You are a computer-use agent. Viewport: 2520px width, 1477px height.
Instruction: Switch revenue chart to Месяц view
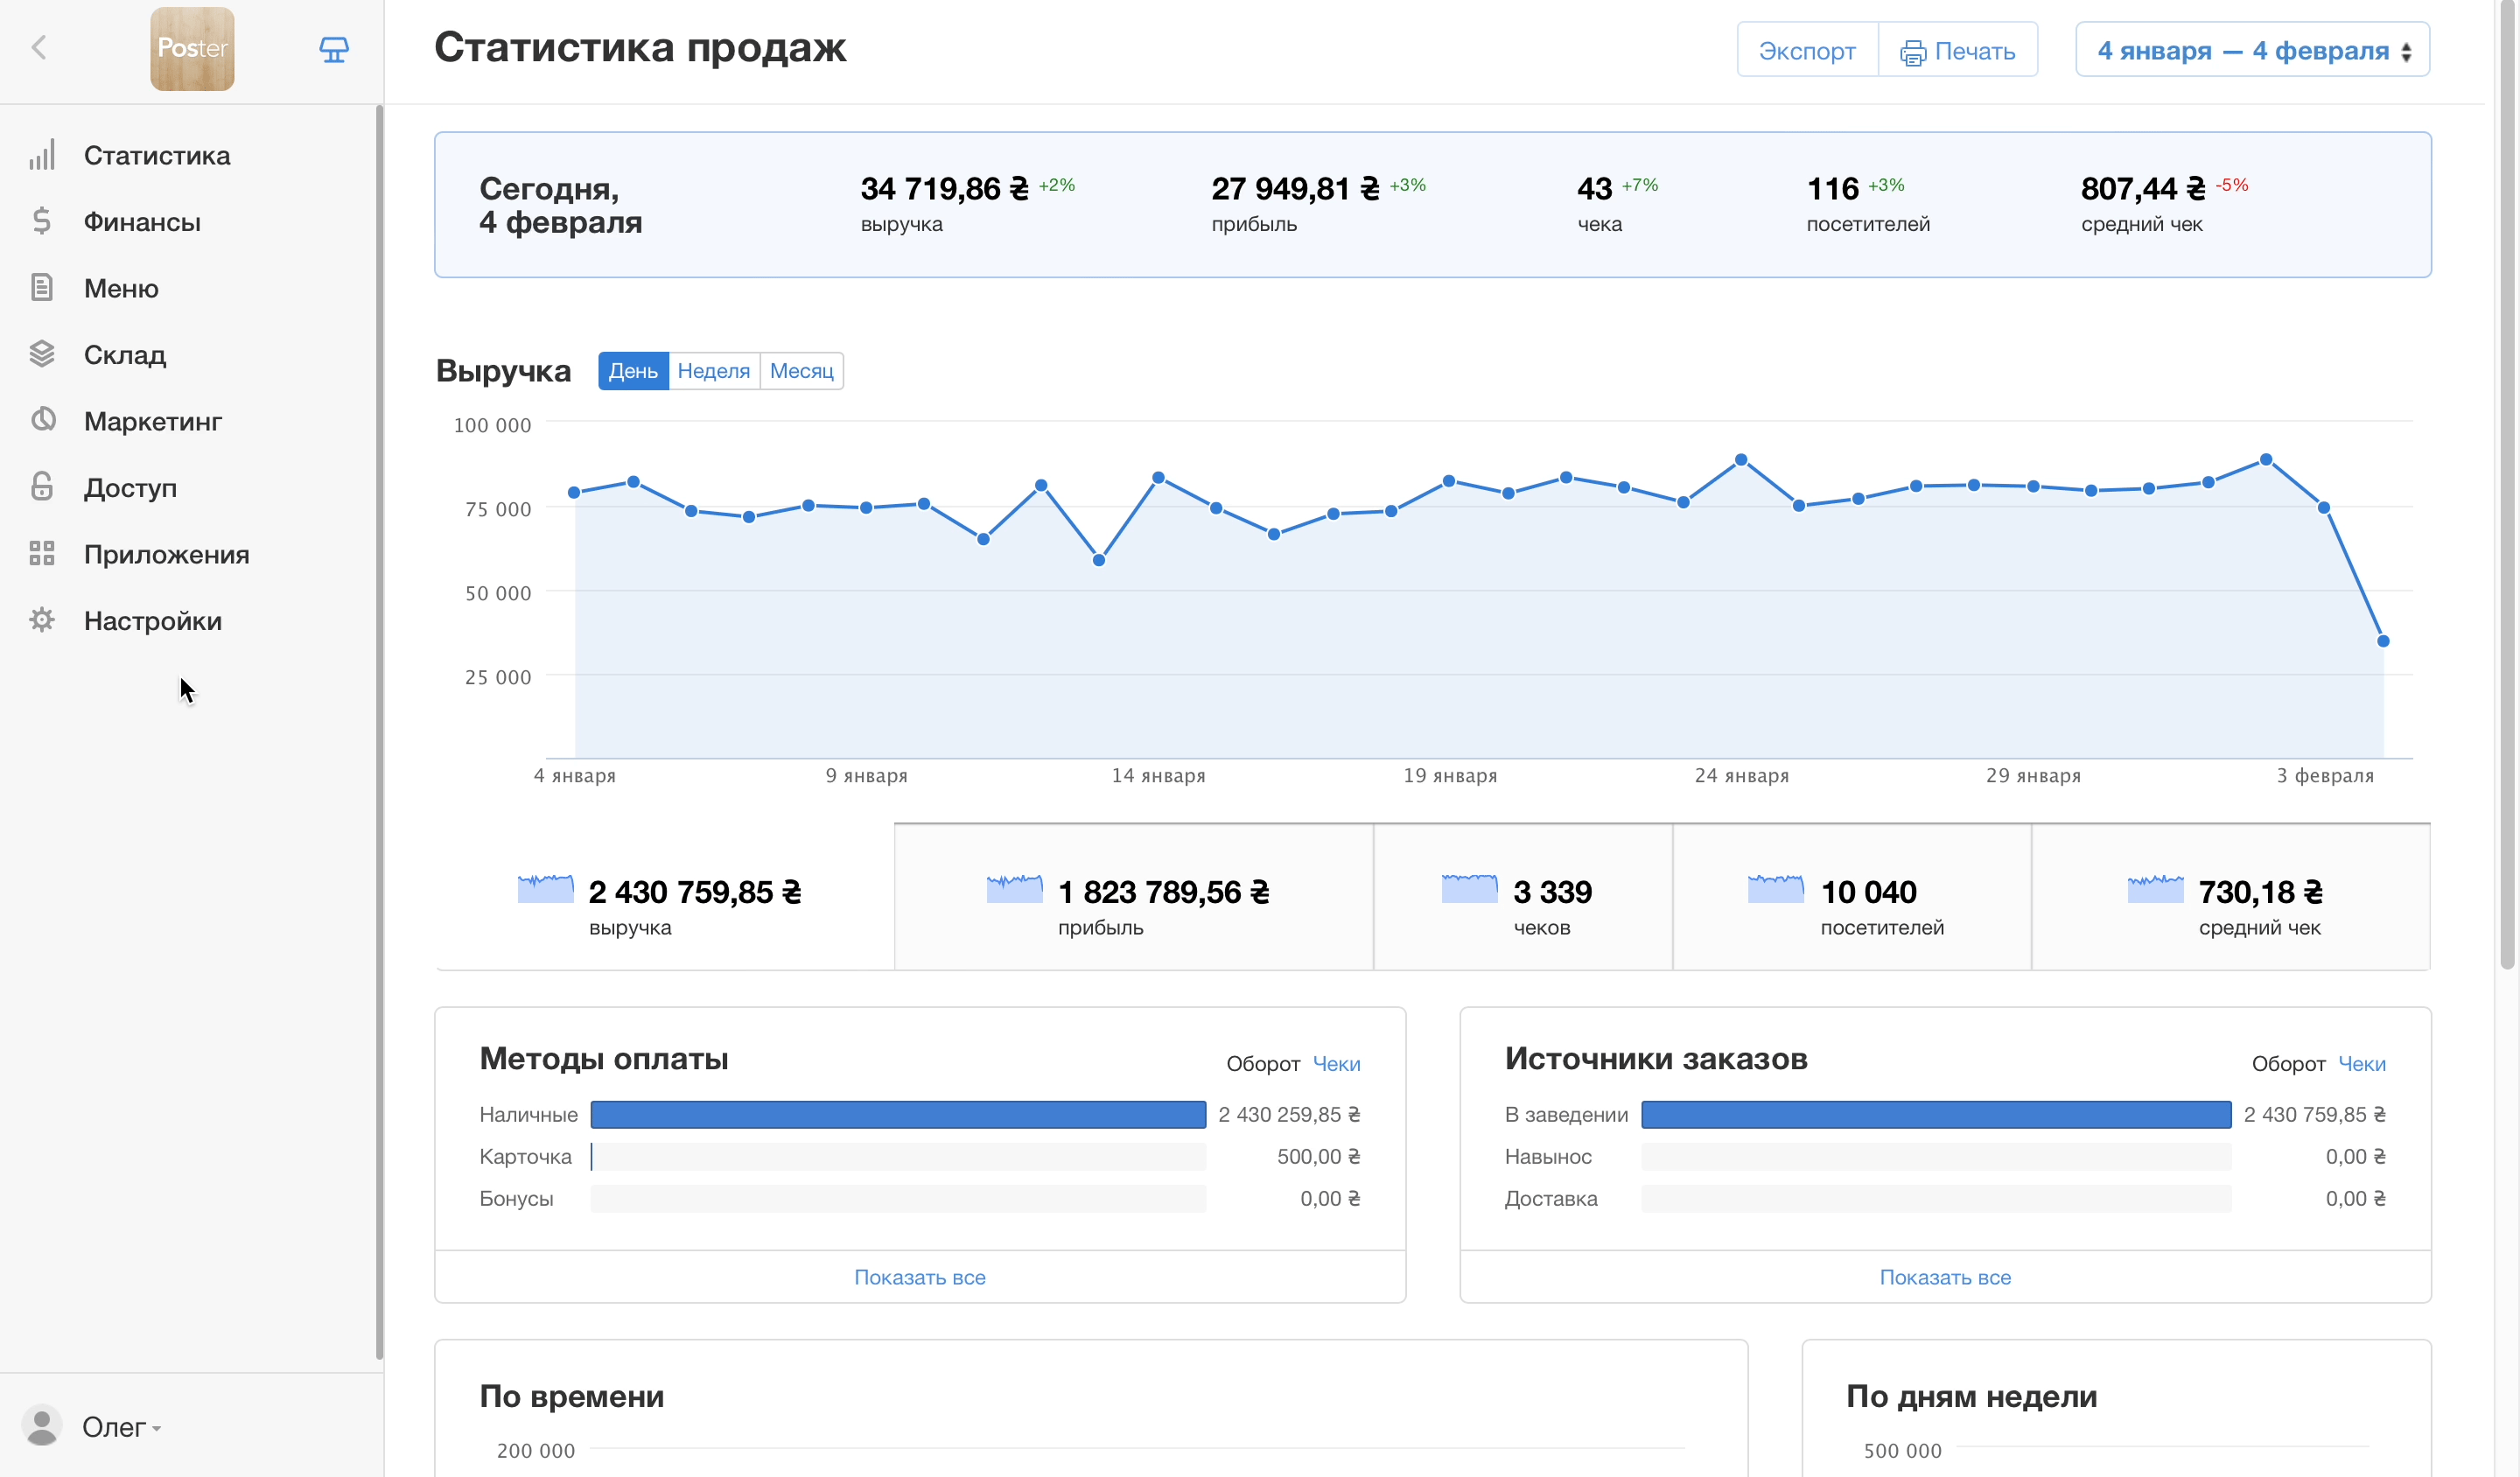[x=801, y=371]
